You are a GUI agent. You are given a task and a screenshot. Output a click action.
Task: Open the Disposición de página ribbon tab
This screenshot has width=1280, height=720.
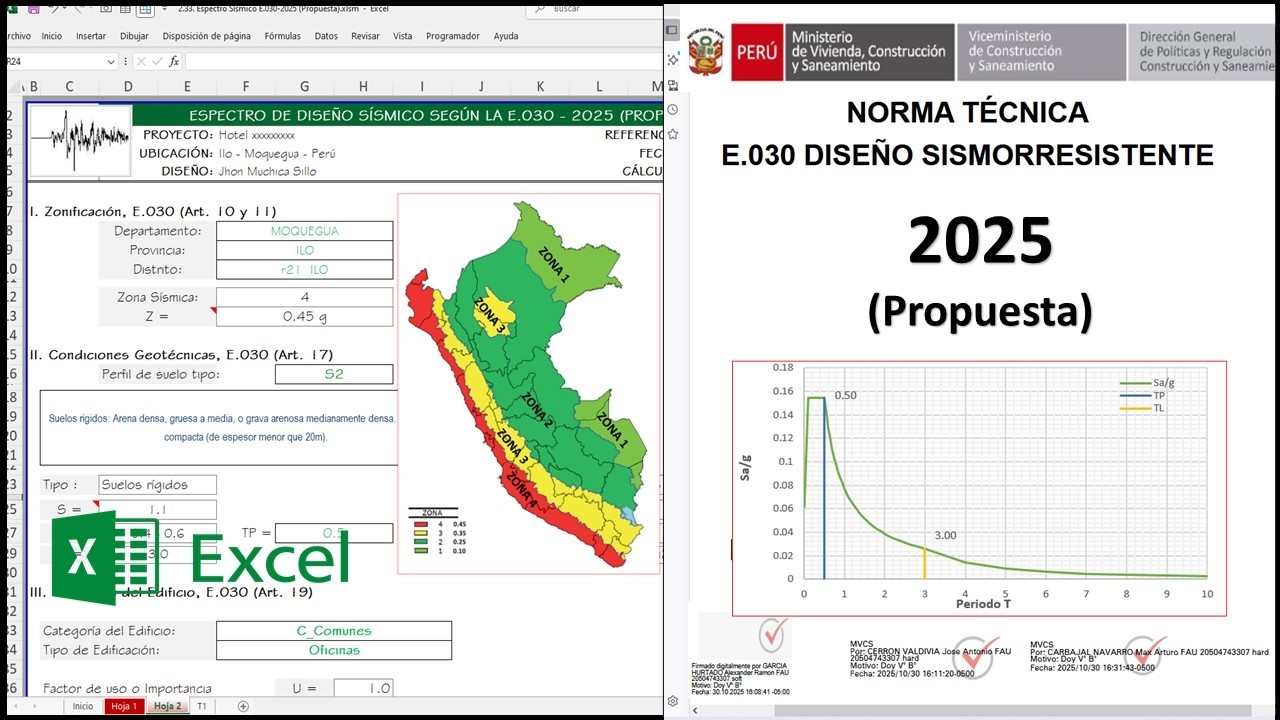(x=206, y=36)
